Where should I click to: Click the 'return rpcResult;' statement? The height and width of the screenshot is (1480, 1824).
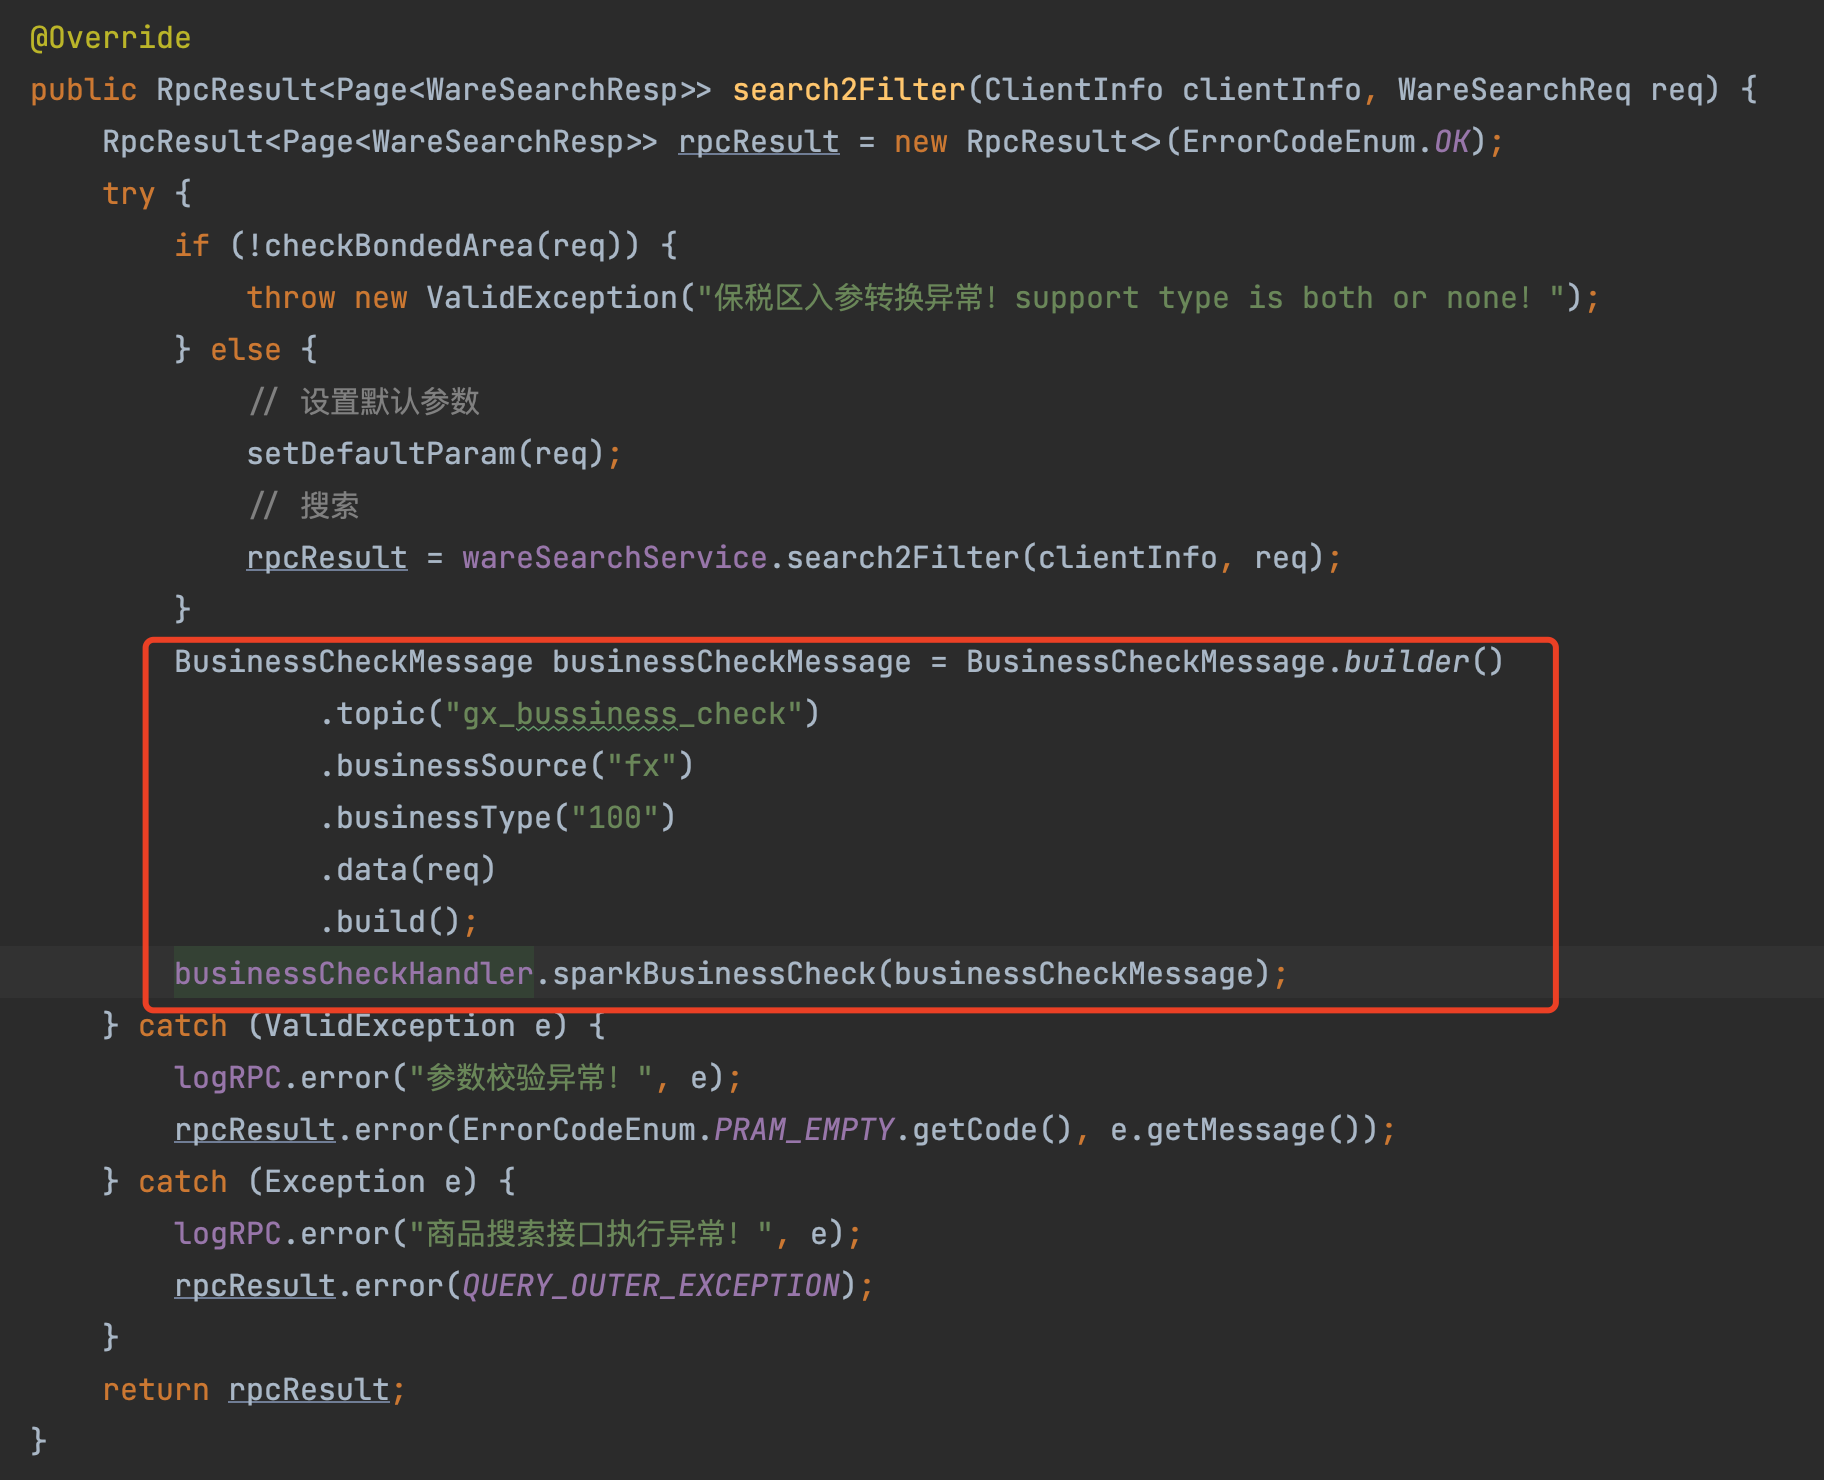[254, 1390]
